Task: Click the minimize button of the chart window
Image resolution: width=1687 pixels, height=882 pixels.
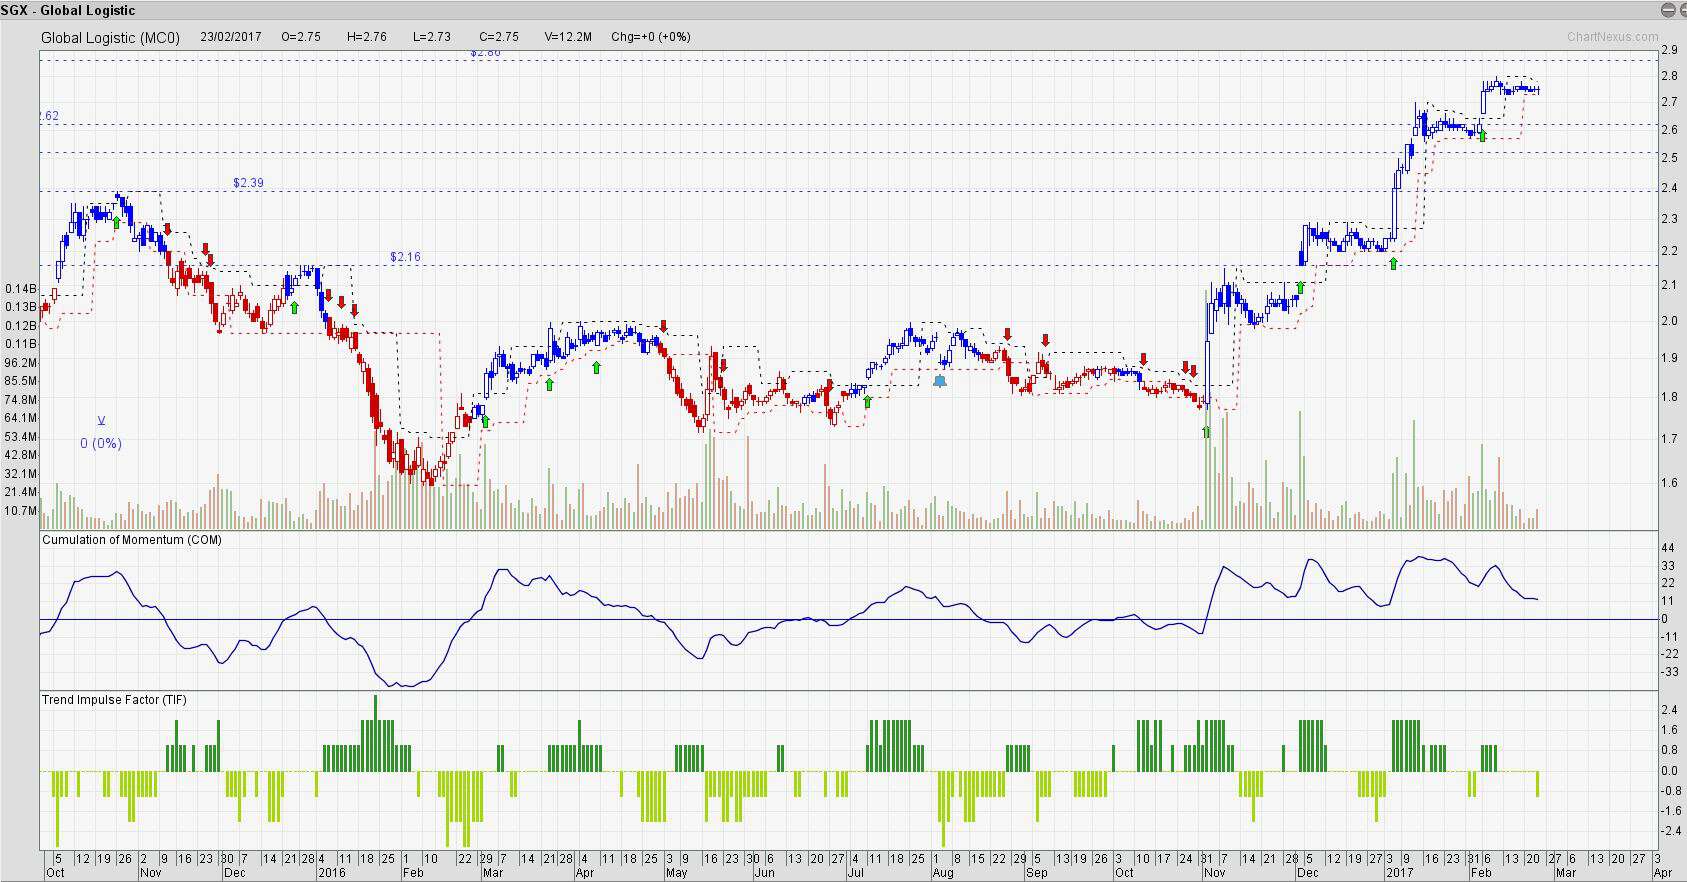Action: tap(1667, 10)
